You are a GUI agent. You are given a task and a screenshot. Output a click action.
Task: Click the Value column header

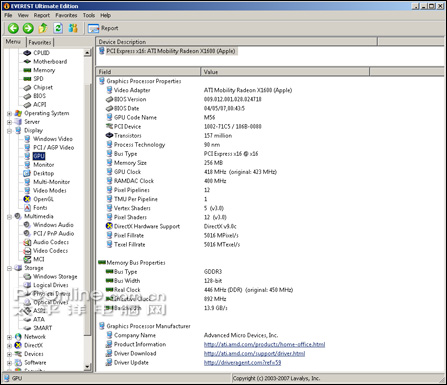[285, 72]
